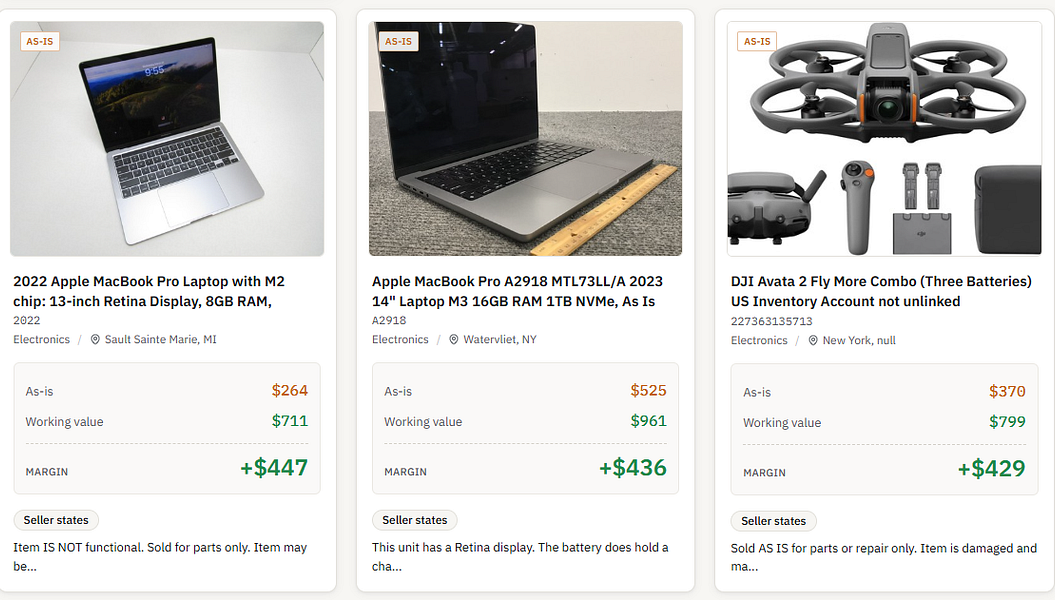The image size is (1055, 600).
Task: Click the Seller states tag on the A2918 card
Action: pos(414,520)
